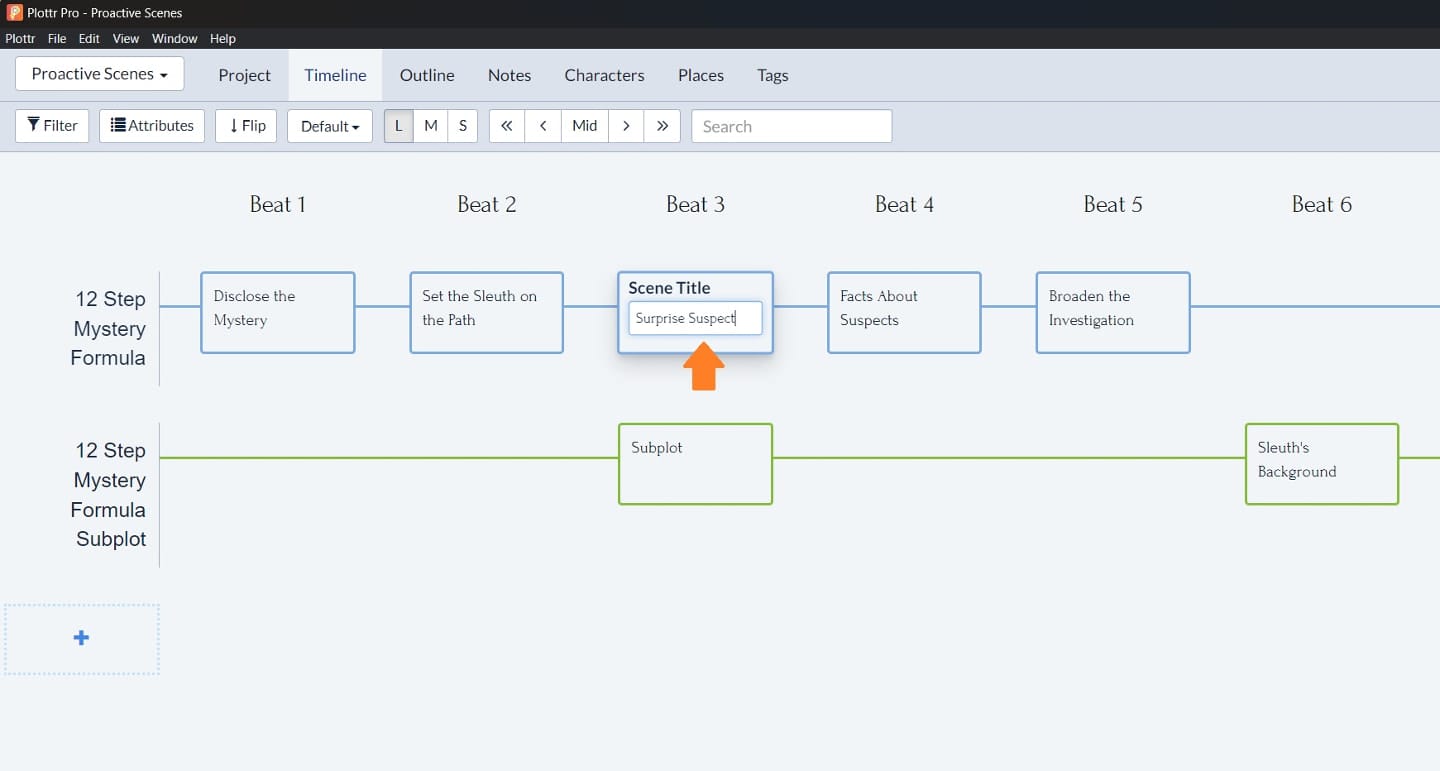The image size is (1440, 771).
Task: Expand the Proactive Scenes dropdown
Action: (99, 74)
